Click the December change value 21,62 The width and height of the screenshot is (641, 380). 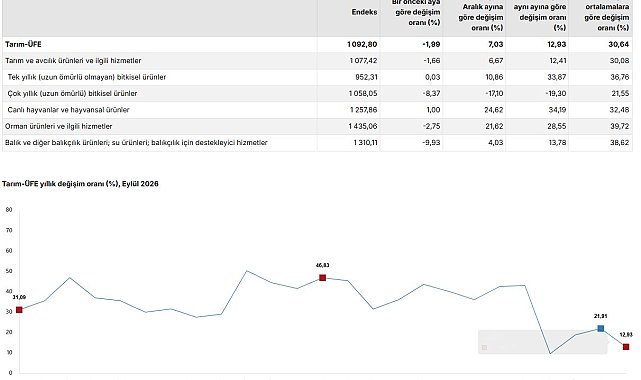[x=494, y=126]
